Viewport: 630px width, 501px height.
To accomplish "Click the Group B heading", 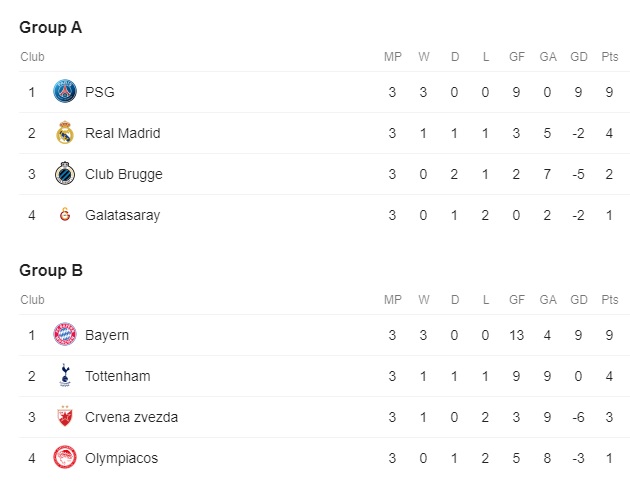I will pyautogui.click(x=51, y=271).
